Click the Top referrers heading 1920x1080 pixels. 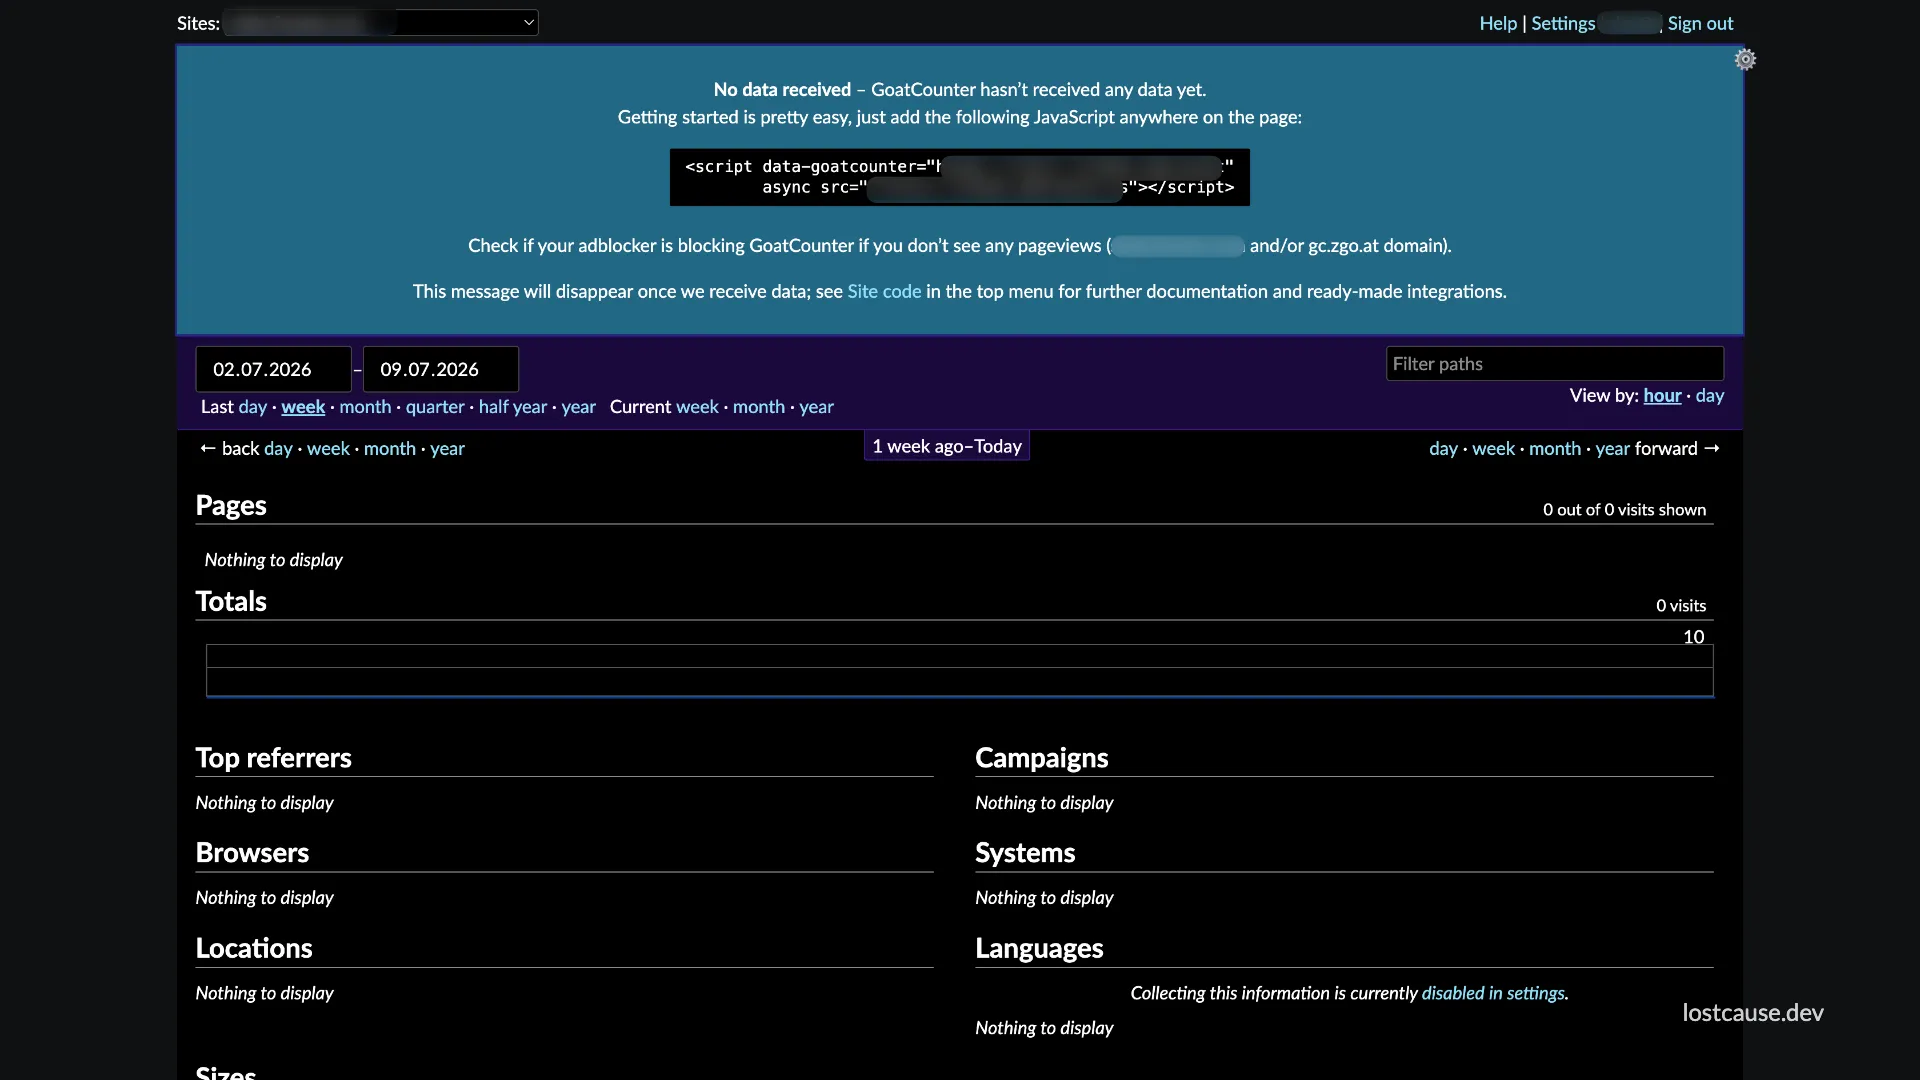click(x=274, y=758)
